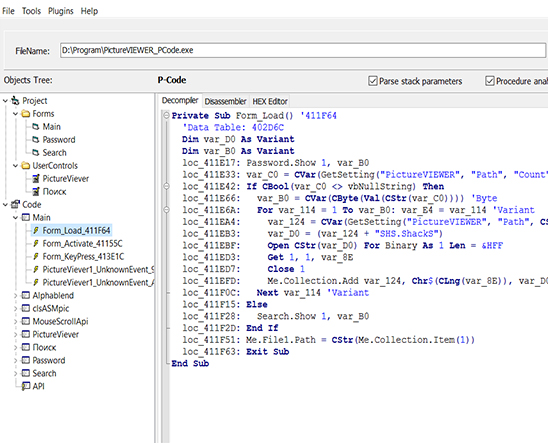548x443 pixels.
Task: Select Main form in Forms folder
Action: click(x=51, y=126)
